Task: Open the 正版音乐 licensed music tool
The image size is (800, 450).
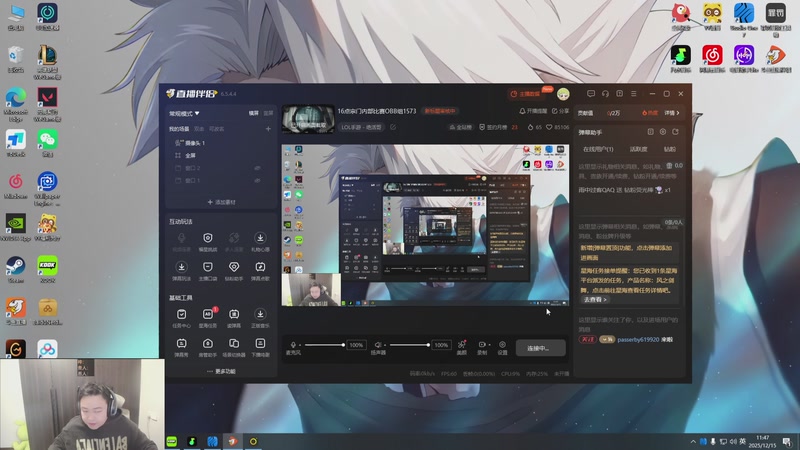Action: point(260,318)
